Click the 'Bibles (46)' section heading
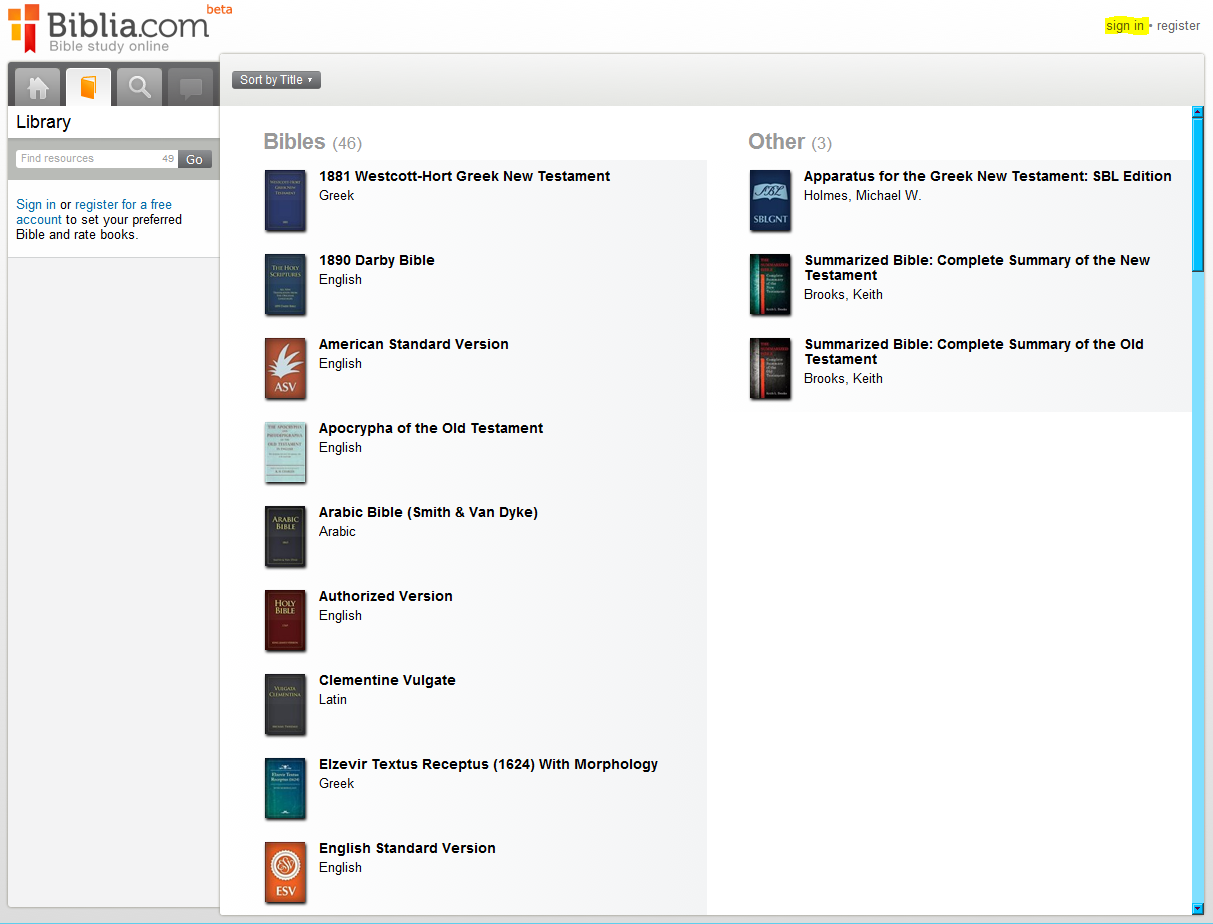1213x924 pixels. click(x=313, y=142)
